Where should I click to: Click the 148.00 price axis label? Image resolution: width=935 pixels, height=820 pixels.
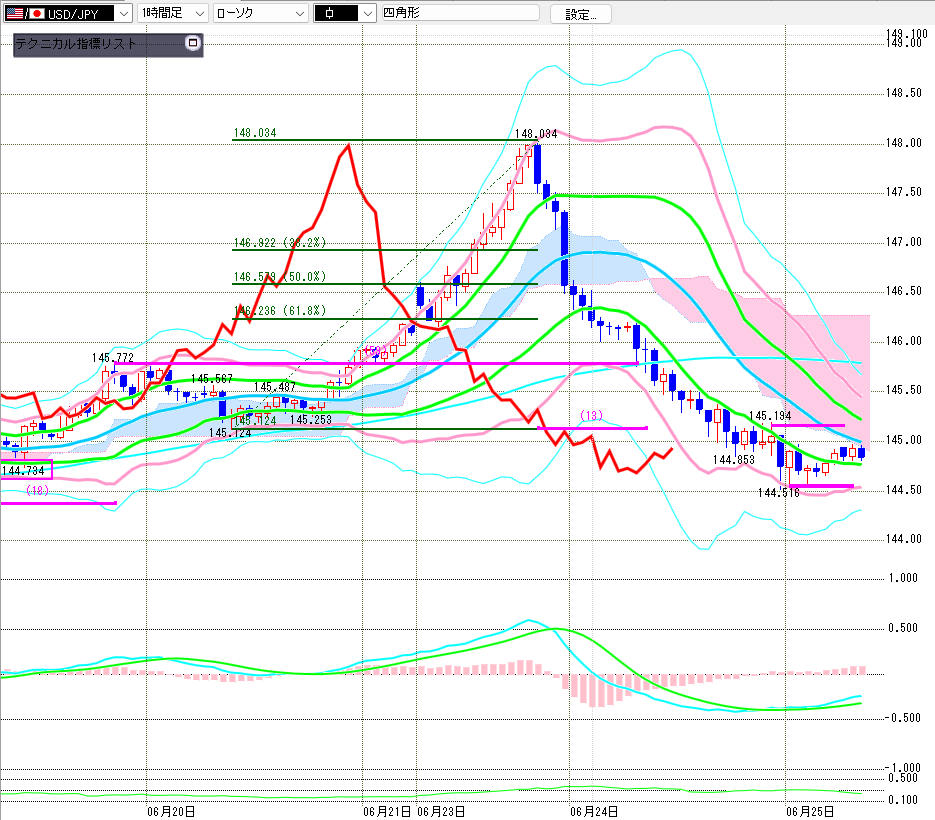(903, 143)
